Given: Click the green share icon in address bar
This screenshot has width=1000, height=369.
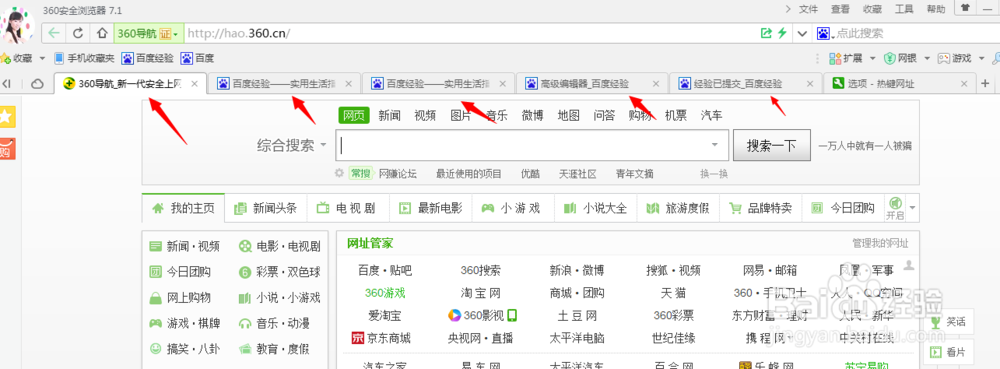Looking at the screenshot, I should (x=766, y=33).
